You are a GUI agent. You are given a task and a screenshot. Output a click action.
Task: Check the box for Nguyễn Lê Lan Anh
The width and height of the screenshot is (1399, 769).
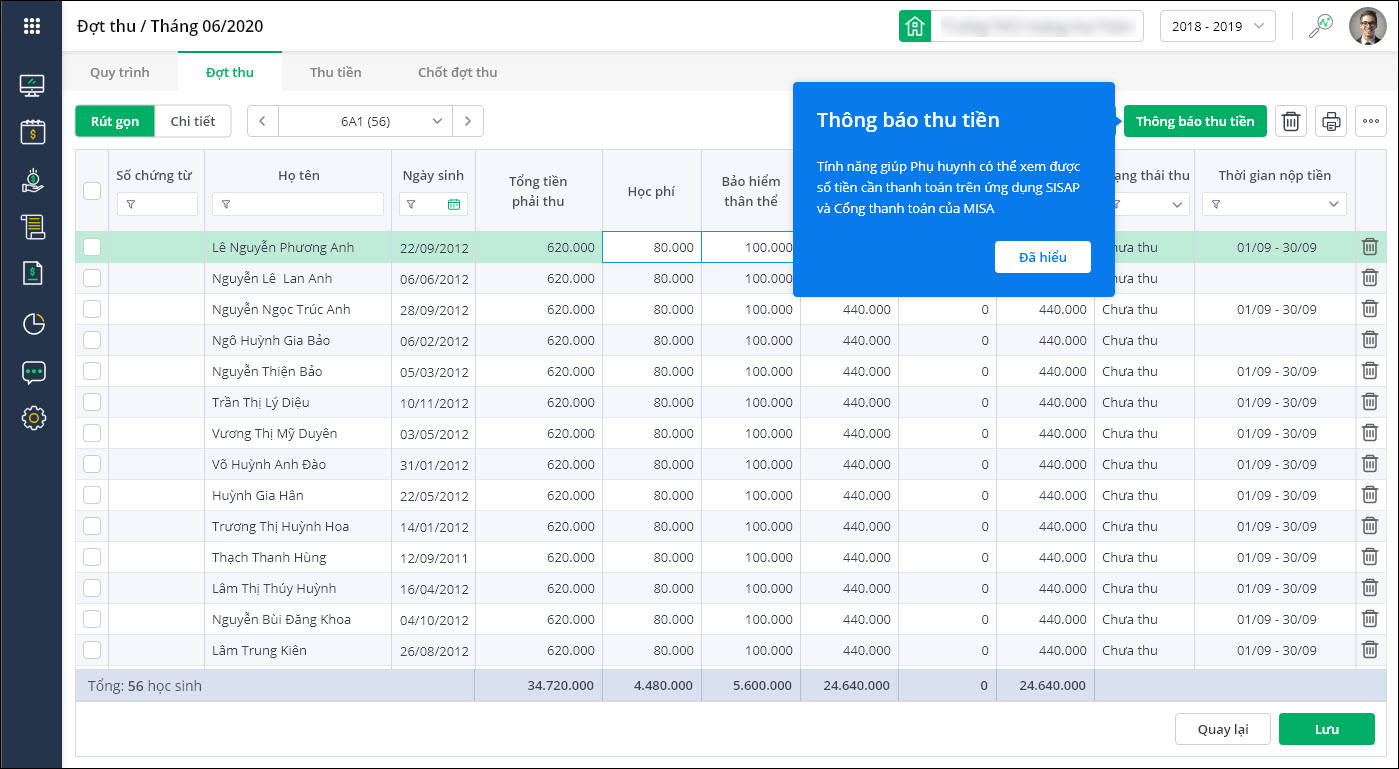coord(92,278)
